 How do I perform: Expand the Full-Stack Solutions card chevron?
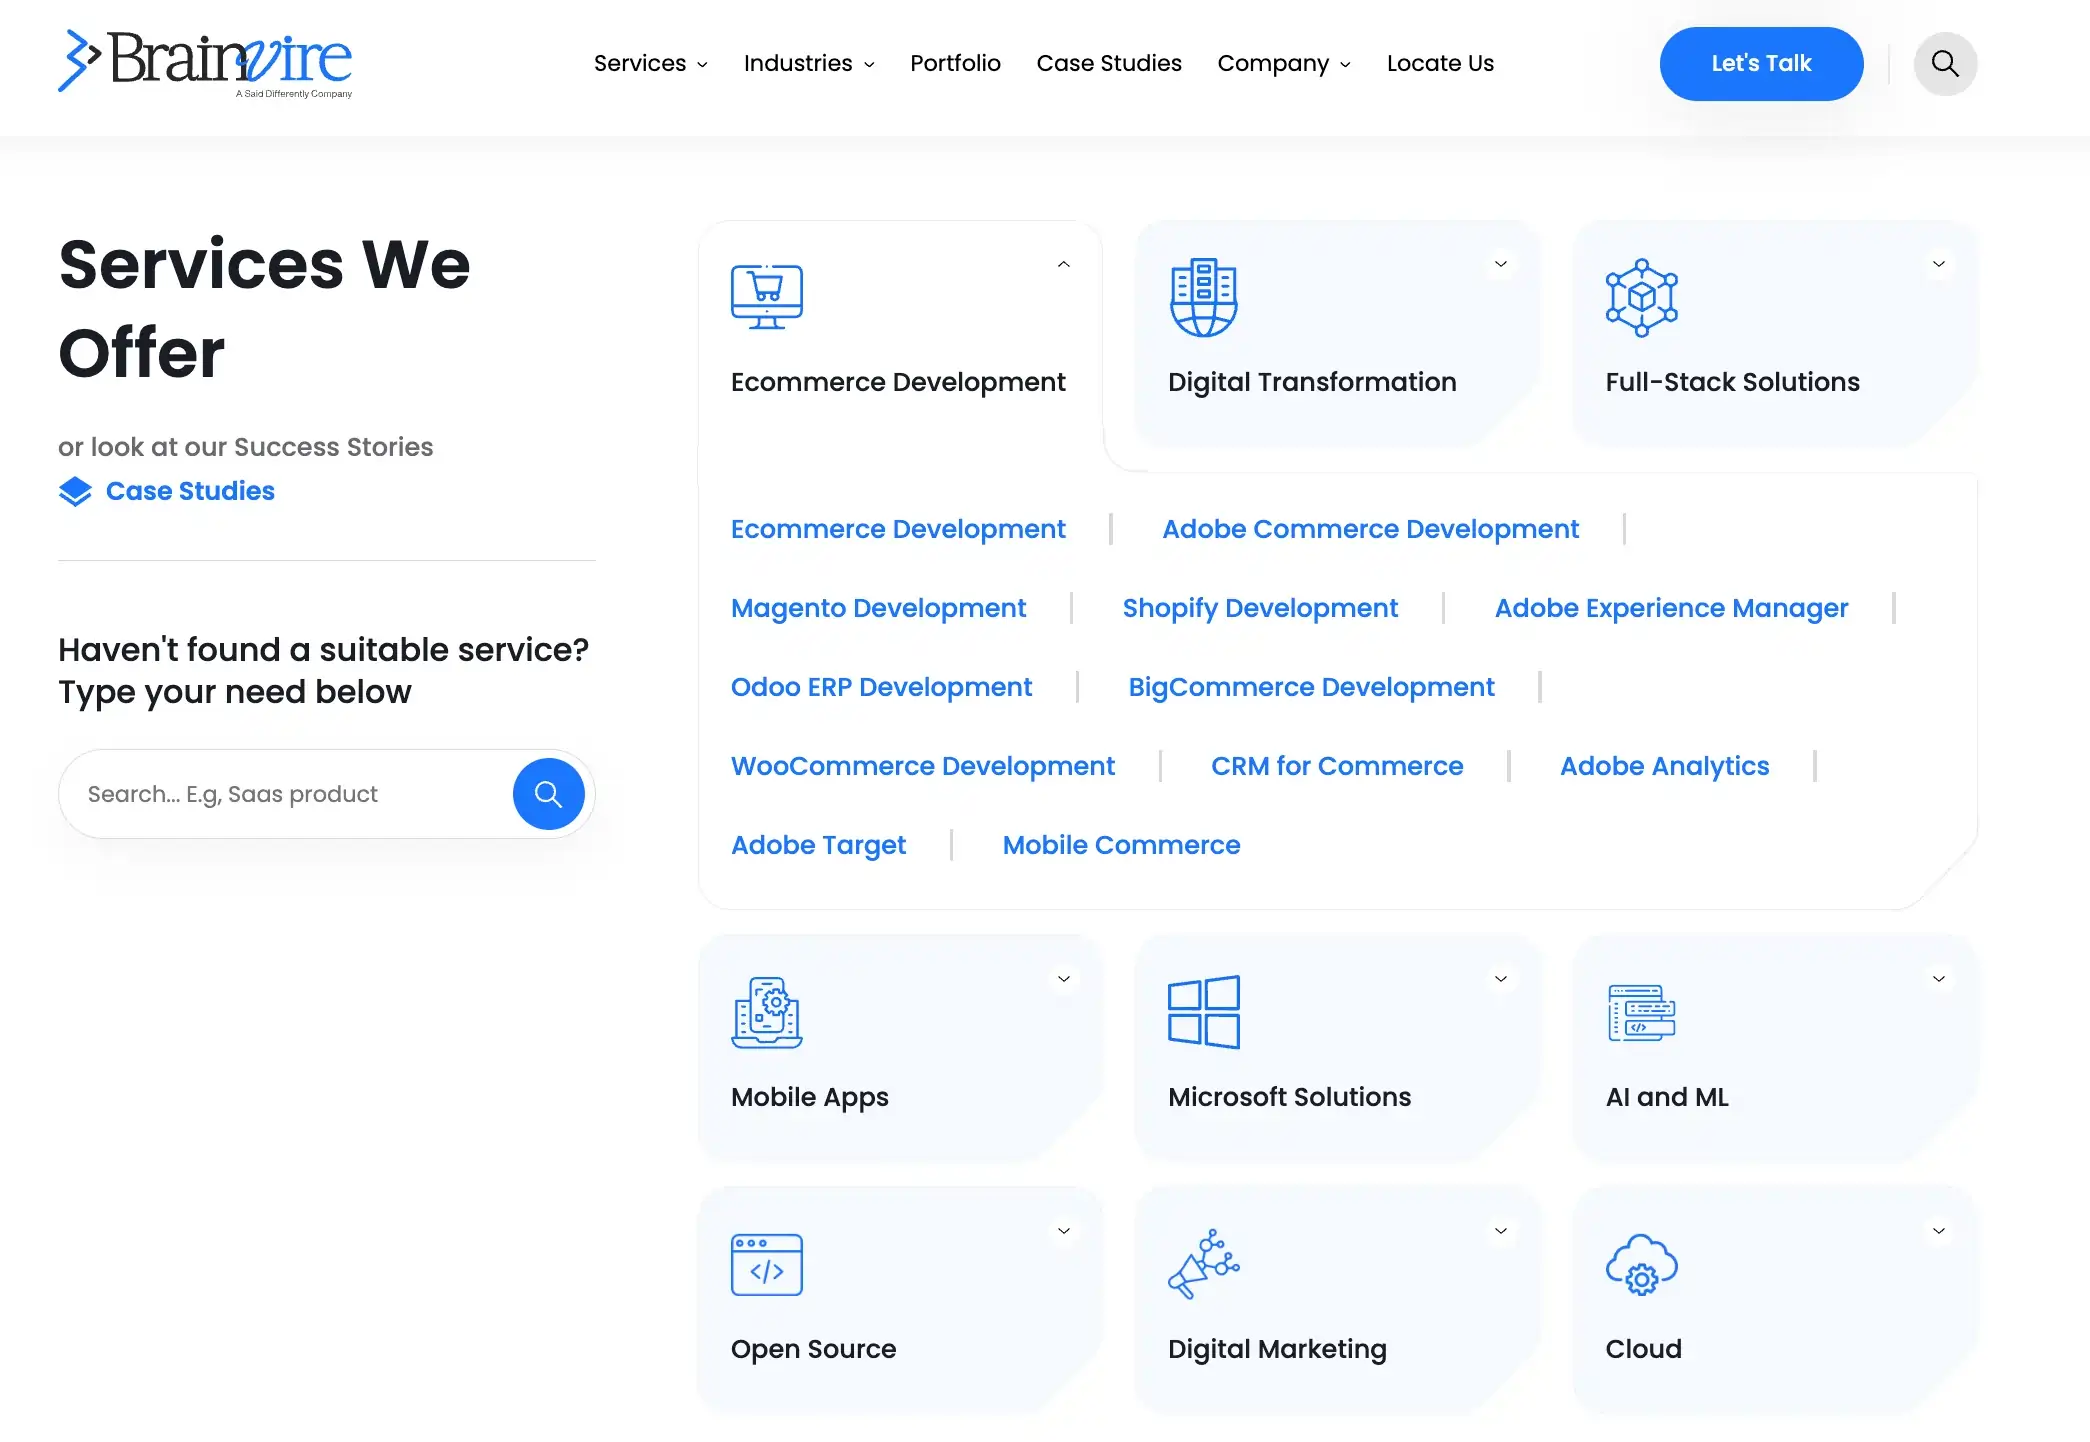tap(1939, 264)
